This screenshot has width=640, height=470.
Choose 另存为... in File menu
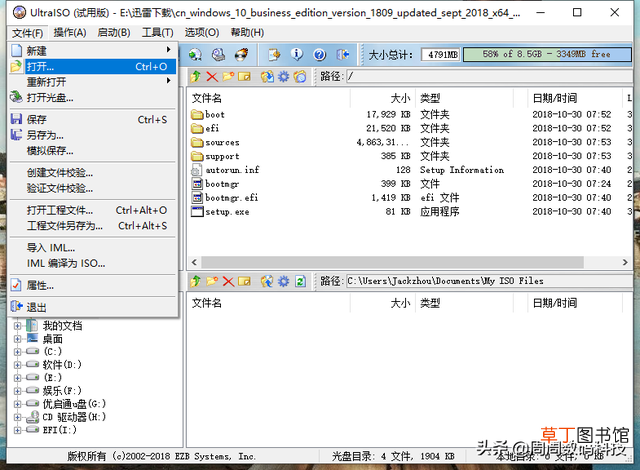click(x=93, y=135)
